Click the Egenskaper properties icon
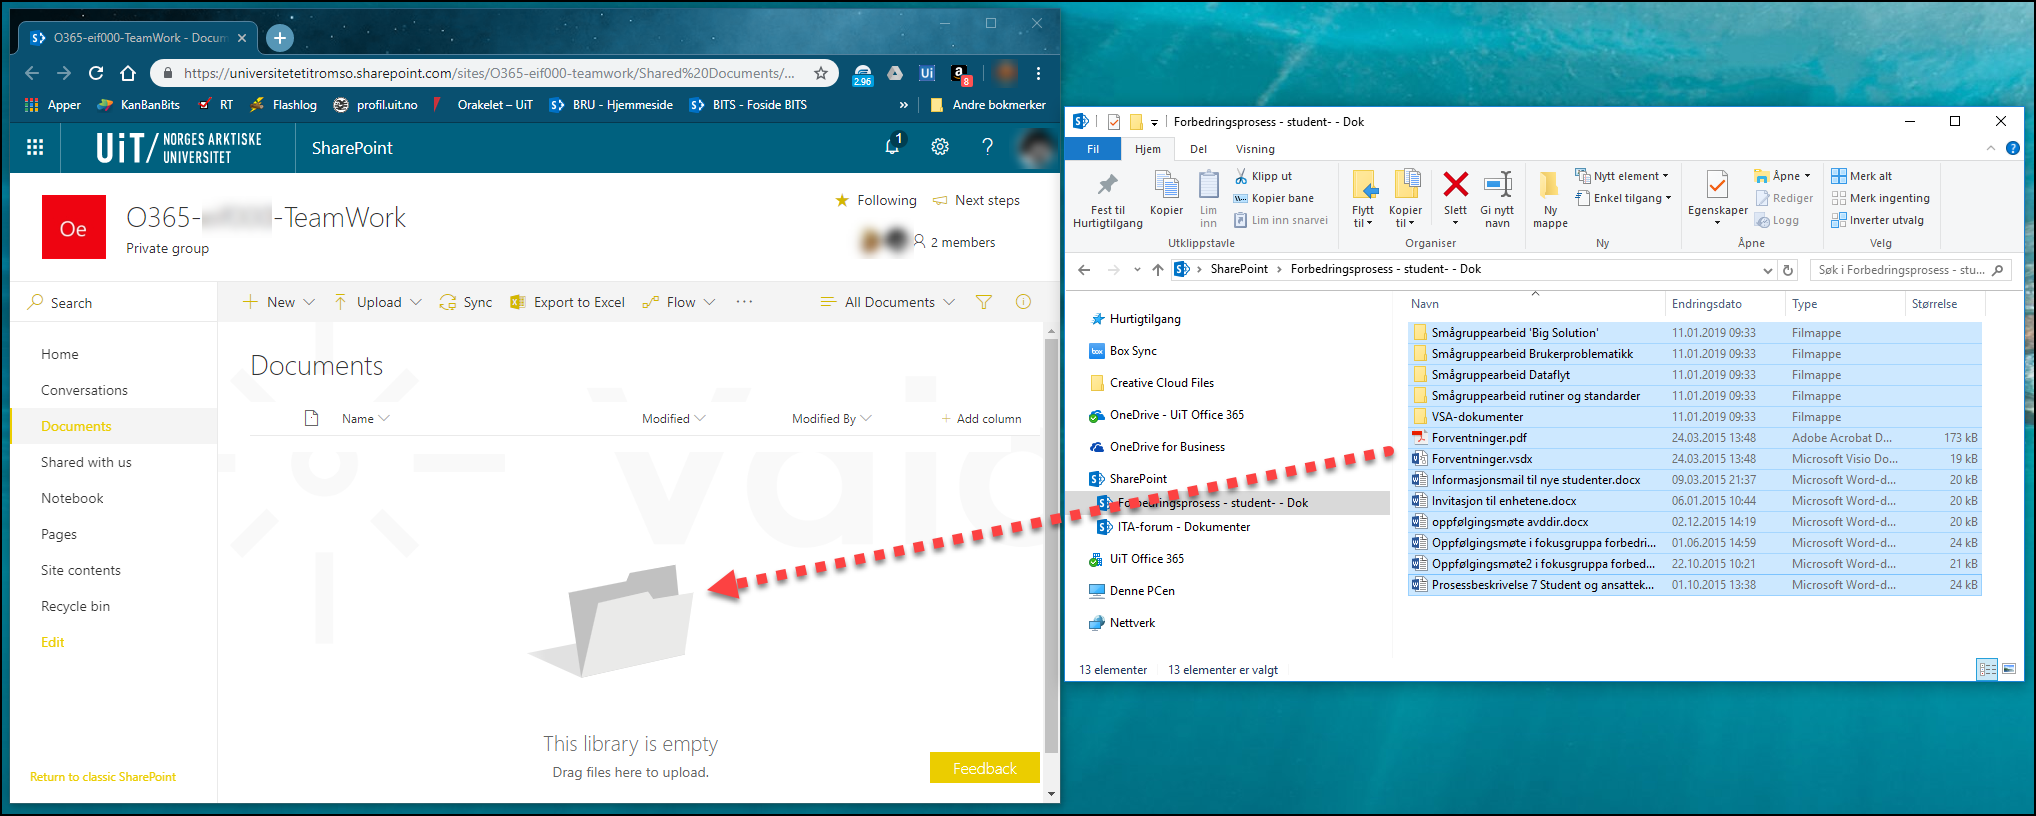This screenshot has height=816, width=2036. pyautogui.click(x=1717, y=186)
